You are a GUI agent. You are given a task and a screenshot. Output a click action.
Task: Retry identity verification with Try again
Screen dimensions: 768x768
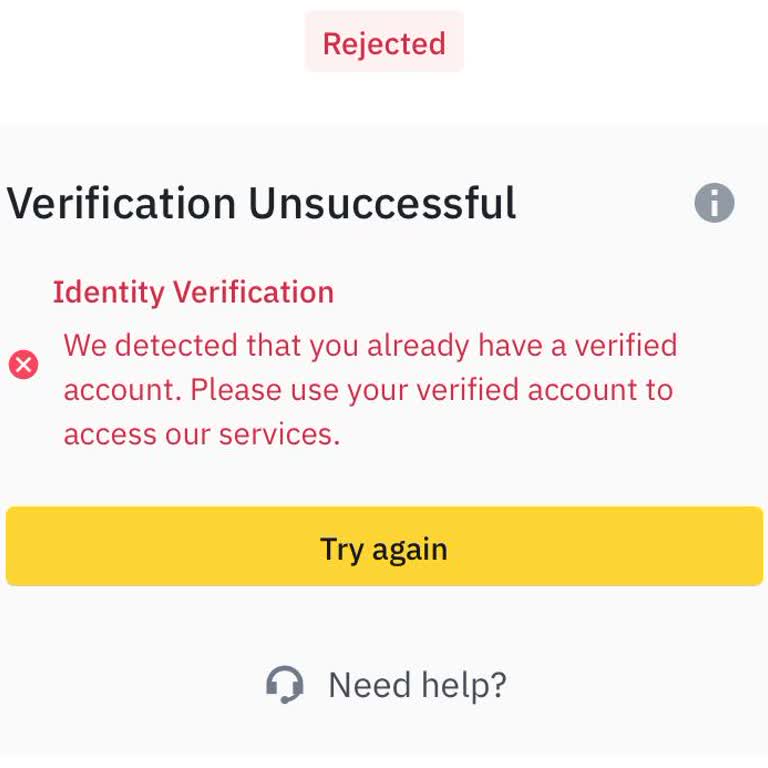pyautogui.click(x=384, y=547)
